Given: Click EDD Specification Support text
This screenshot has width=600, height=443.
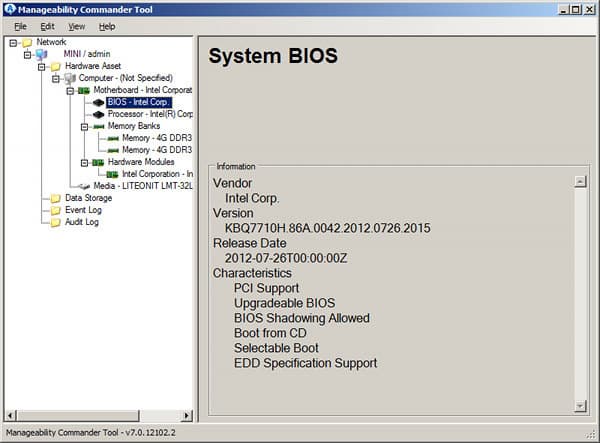Looking at the screenshot, I should 305,363.
